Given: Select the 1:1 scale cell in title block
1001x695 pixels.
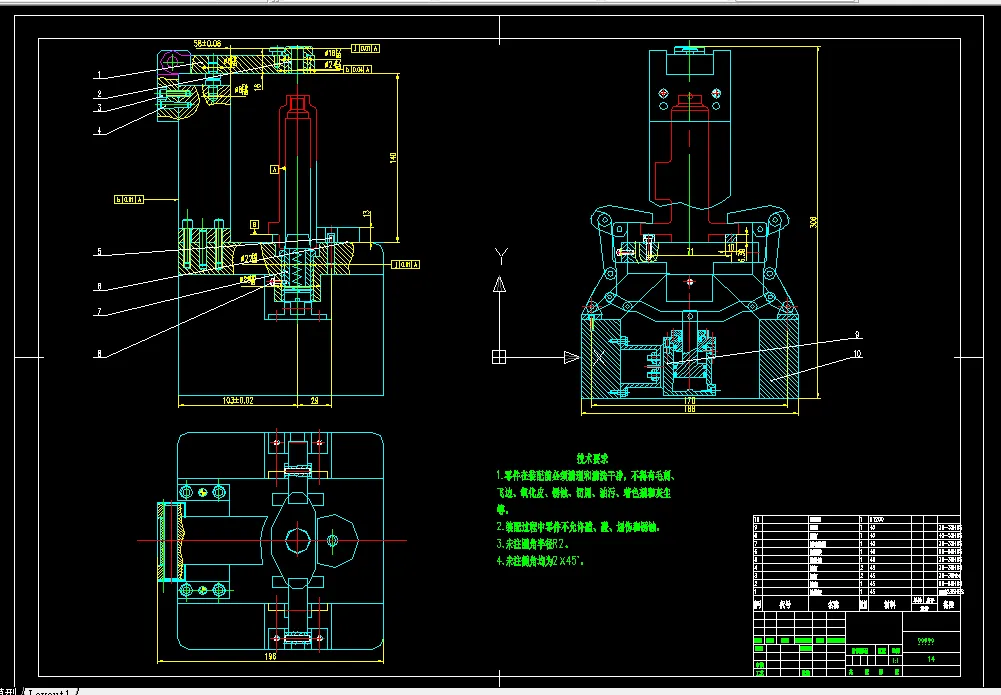Looking at the screenshot, I should coord(896,661).
